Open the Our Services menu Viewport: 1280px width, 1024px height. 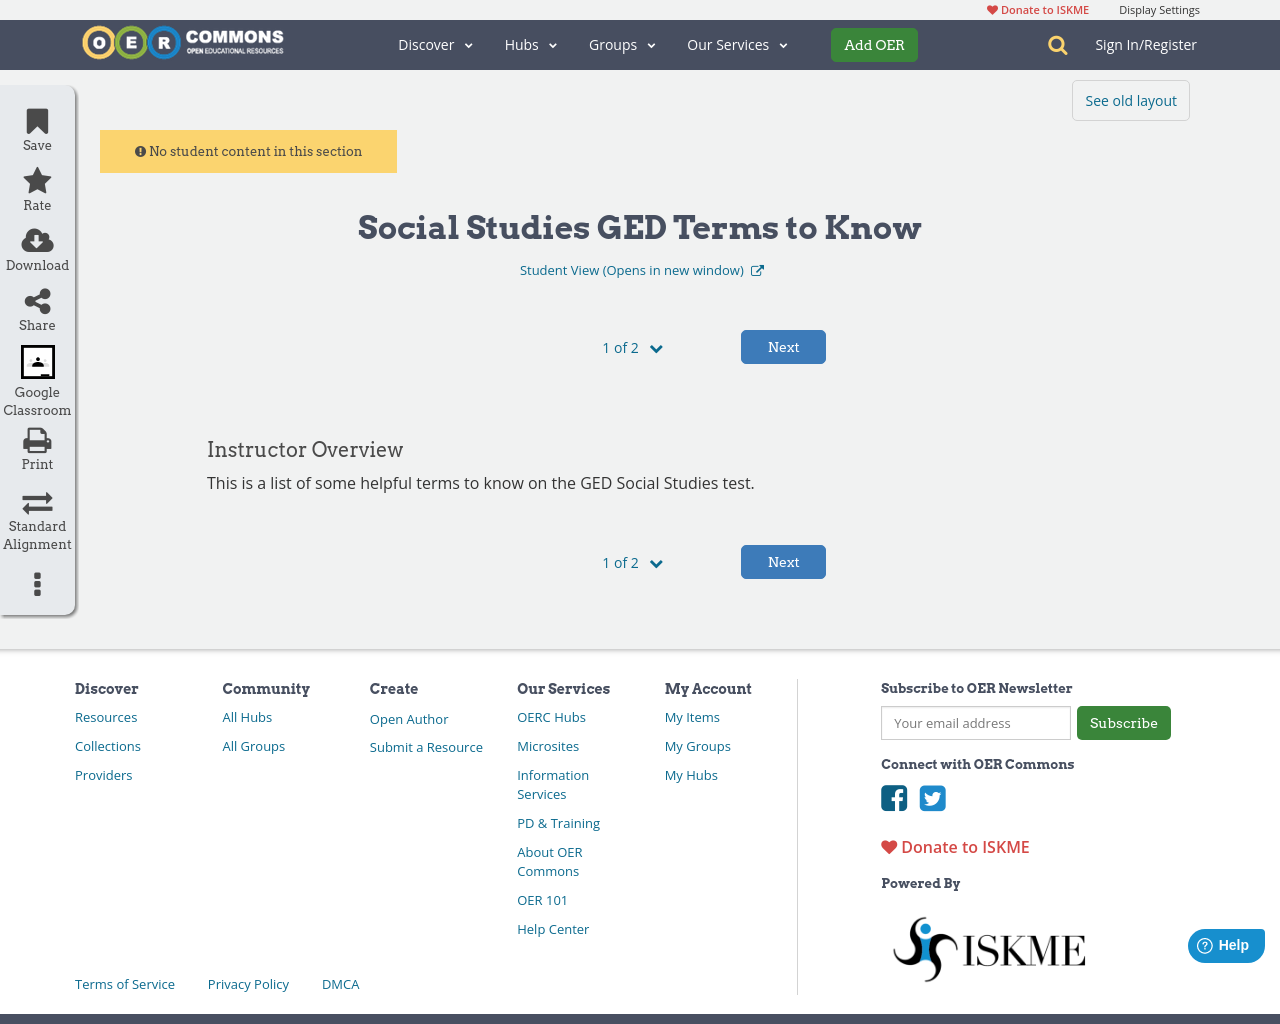click(x=737, y=45)
